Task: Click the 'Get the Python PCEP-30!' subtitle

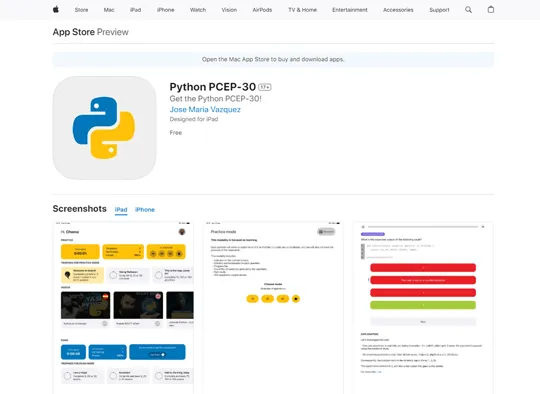Action: point(216,99)
